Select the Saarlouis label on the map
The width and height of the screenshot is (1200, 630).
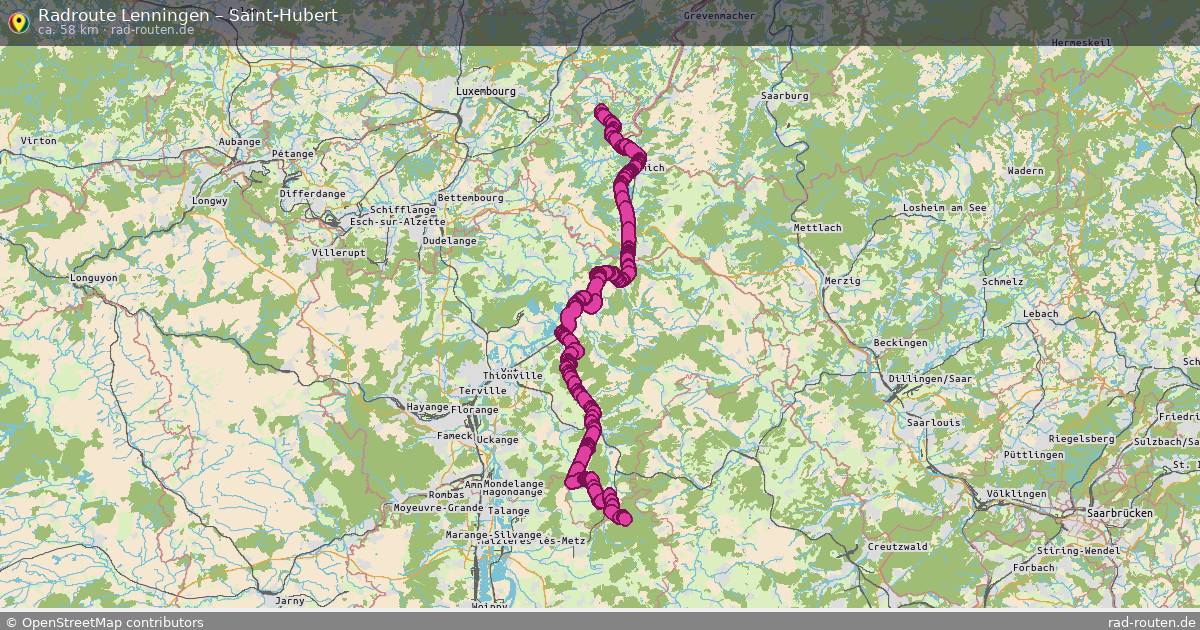click(x=932, y=423)
